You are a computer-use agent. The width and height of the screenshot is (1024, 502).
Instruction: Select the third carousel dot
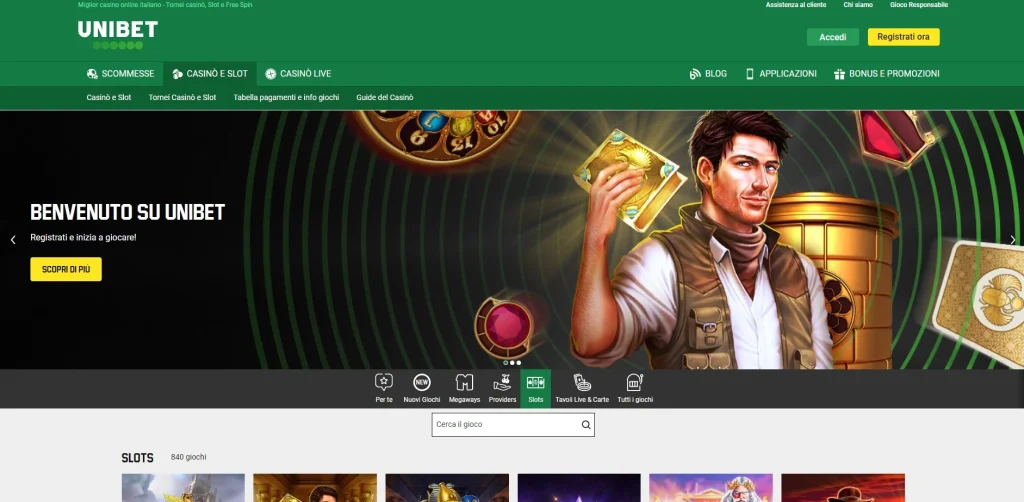pyautogui.click(x=519, y=363)
